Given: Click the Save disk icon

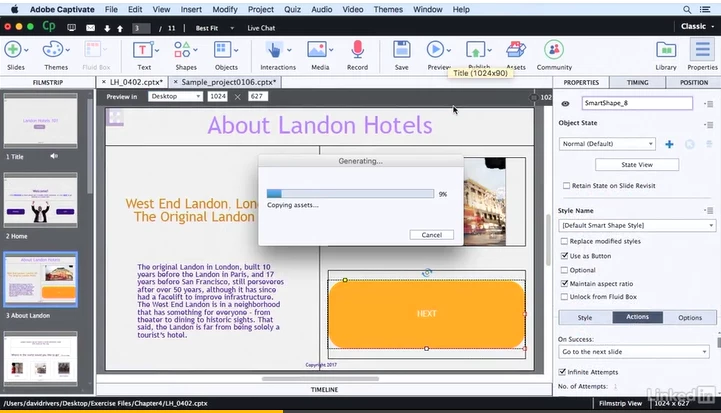Looking at the screenshot, I should (x=401, y=49).
